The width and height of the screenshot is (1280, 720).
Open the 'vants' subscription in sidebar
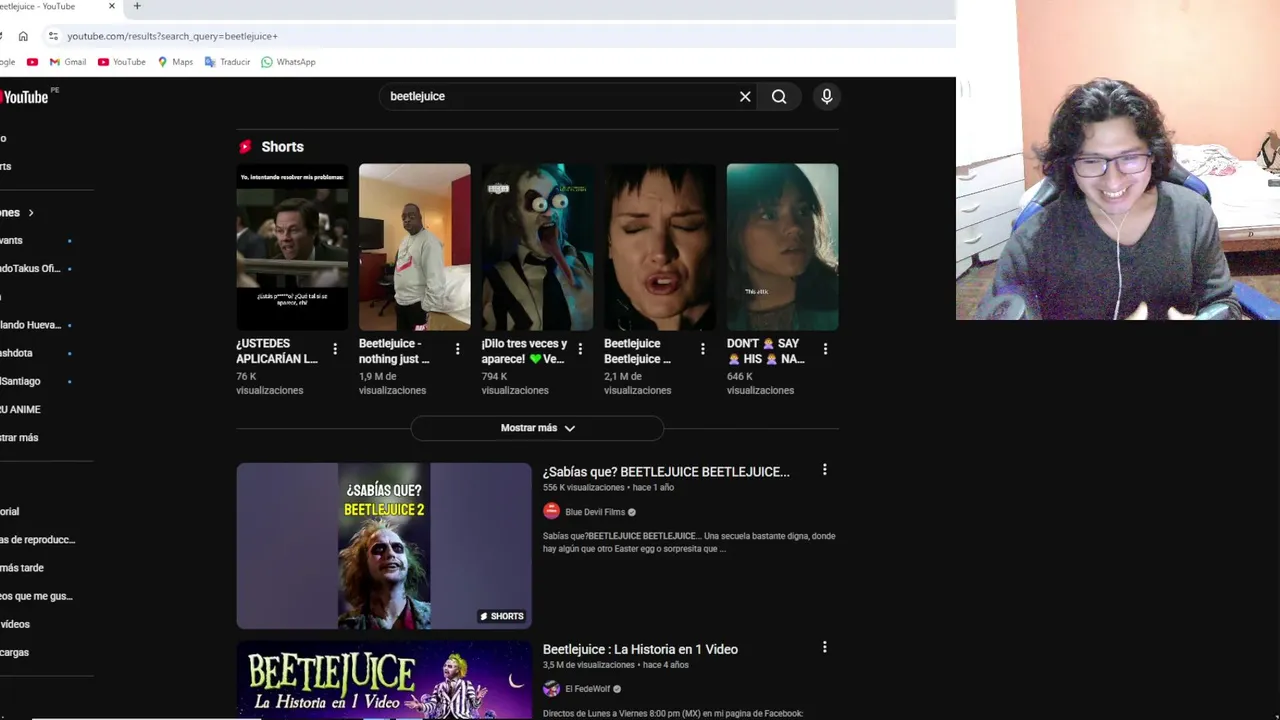tap(11, 241)
